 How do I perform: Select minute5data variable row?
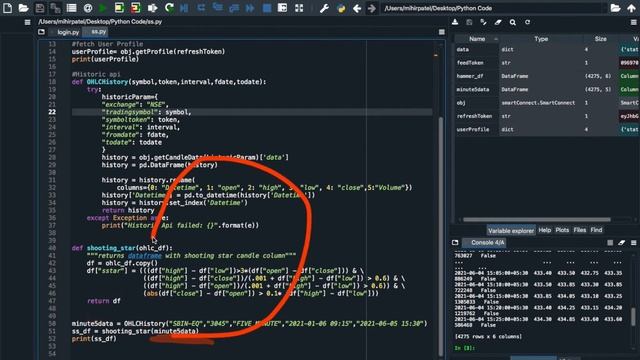[x=547, y=89]
